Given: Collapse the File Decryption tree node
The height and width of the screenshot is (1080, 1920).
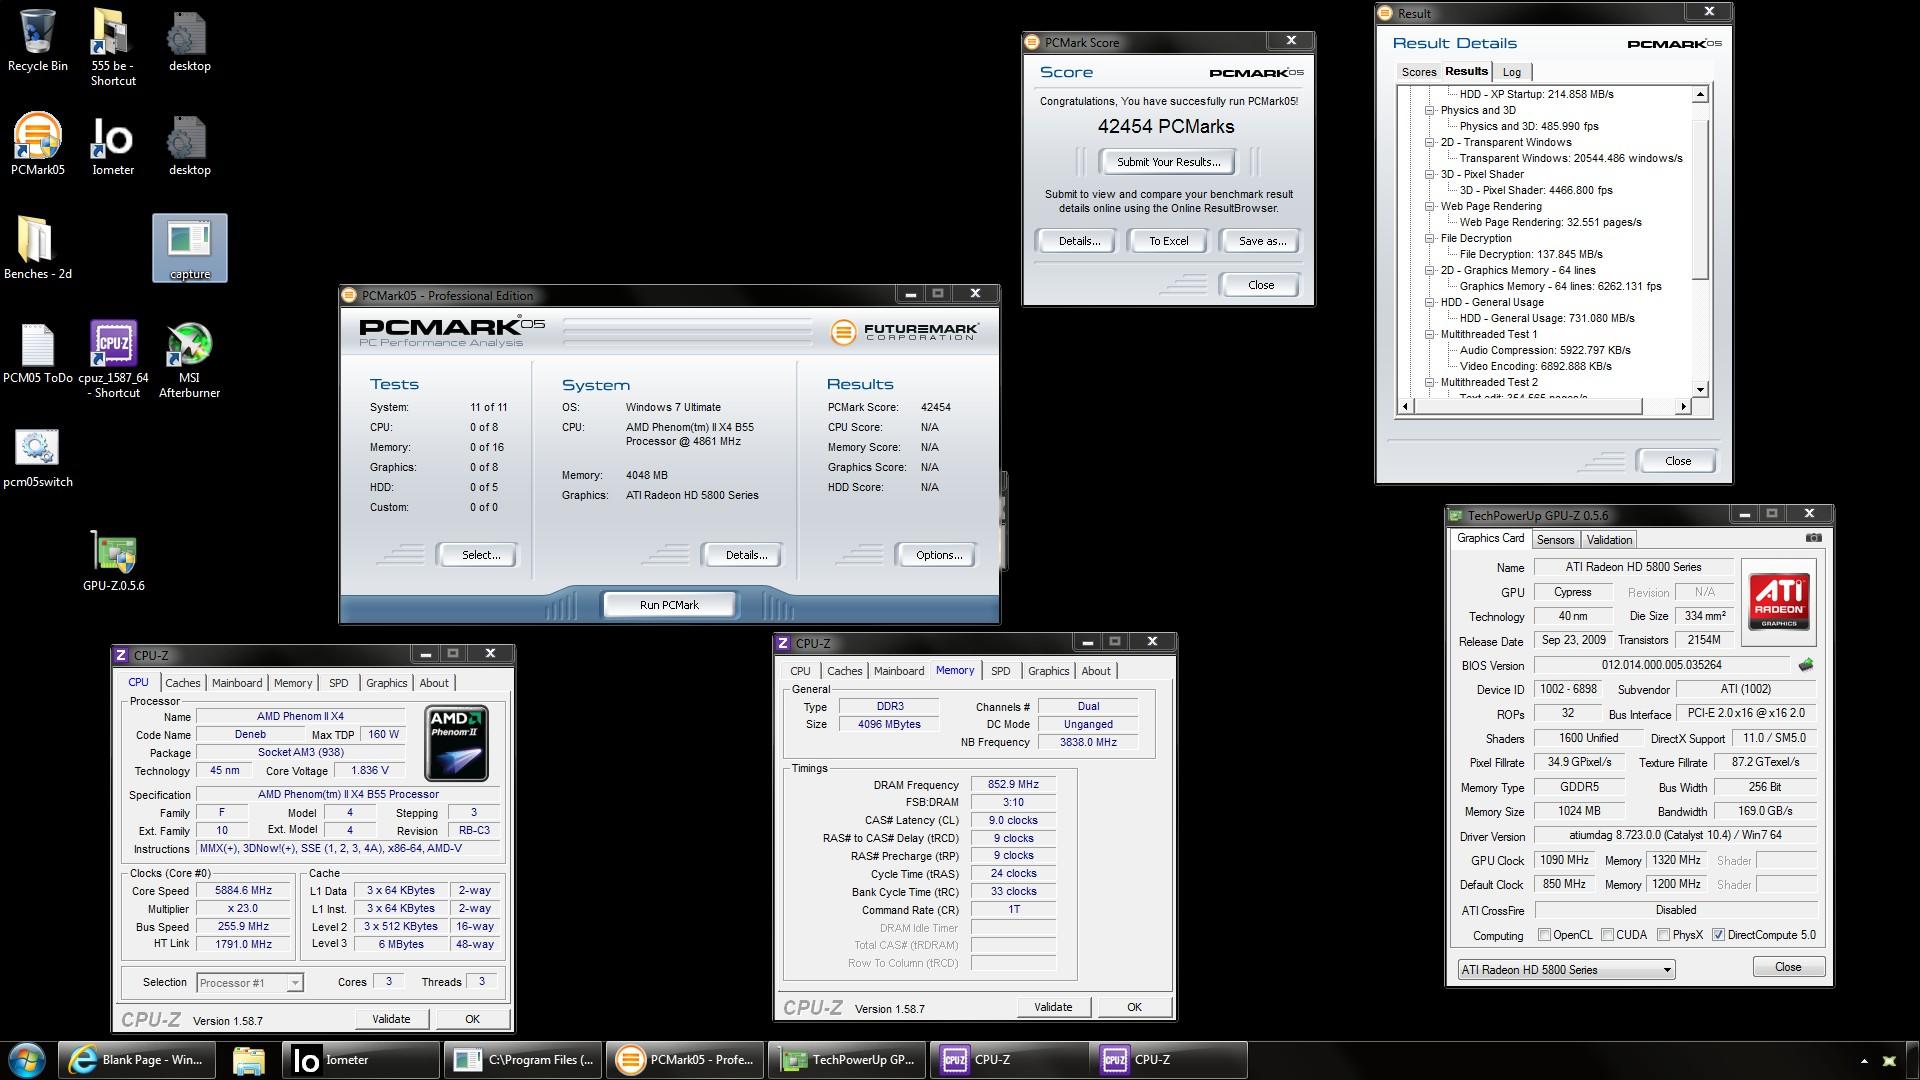Looking at the screenshot, I should [x=1430, y=238].
